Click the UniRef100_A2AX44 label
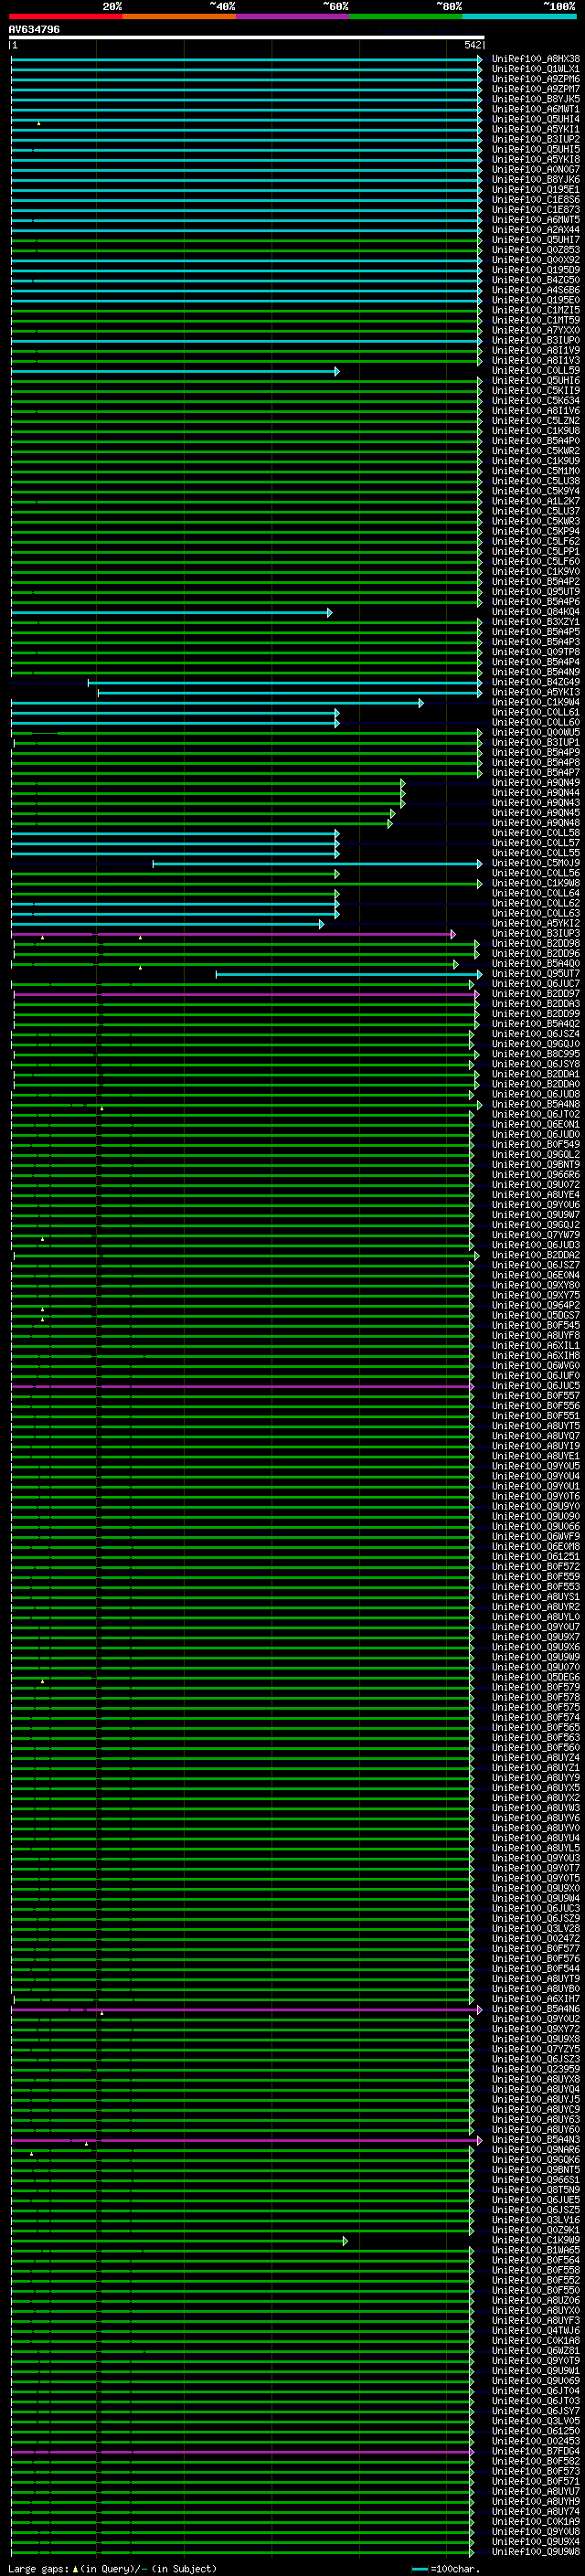Screen dimensions: 585x2576 click(535, 230)
